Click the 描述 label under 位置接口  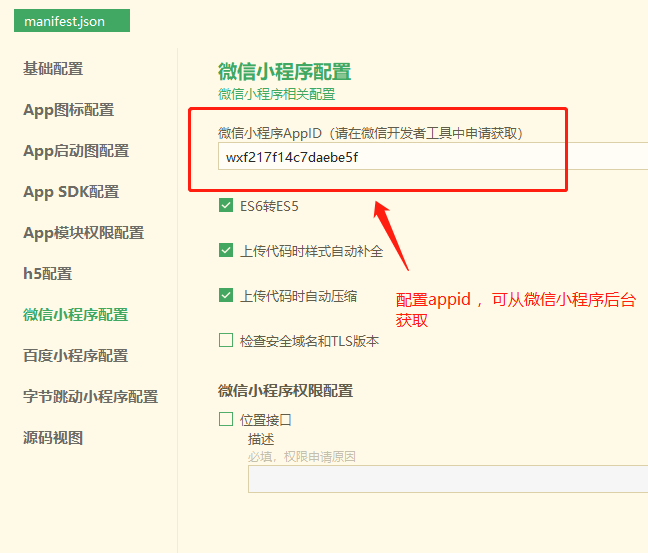tap(261, 439)
